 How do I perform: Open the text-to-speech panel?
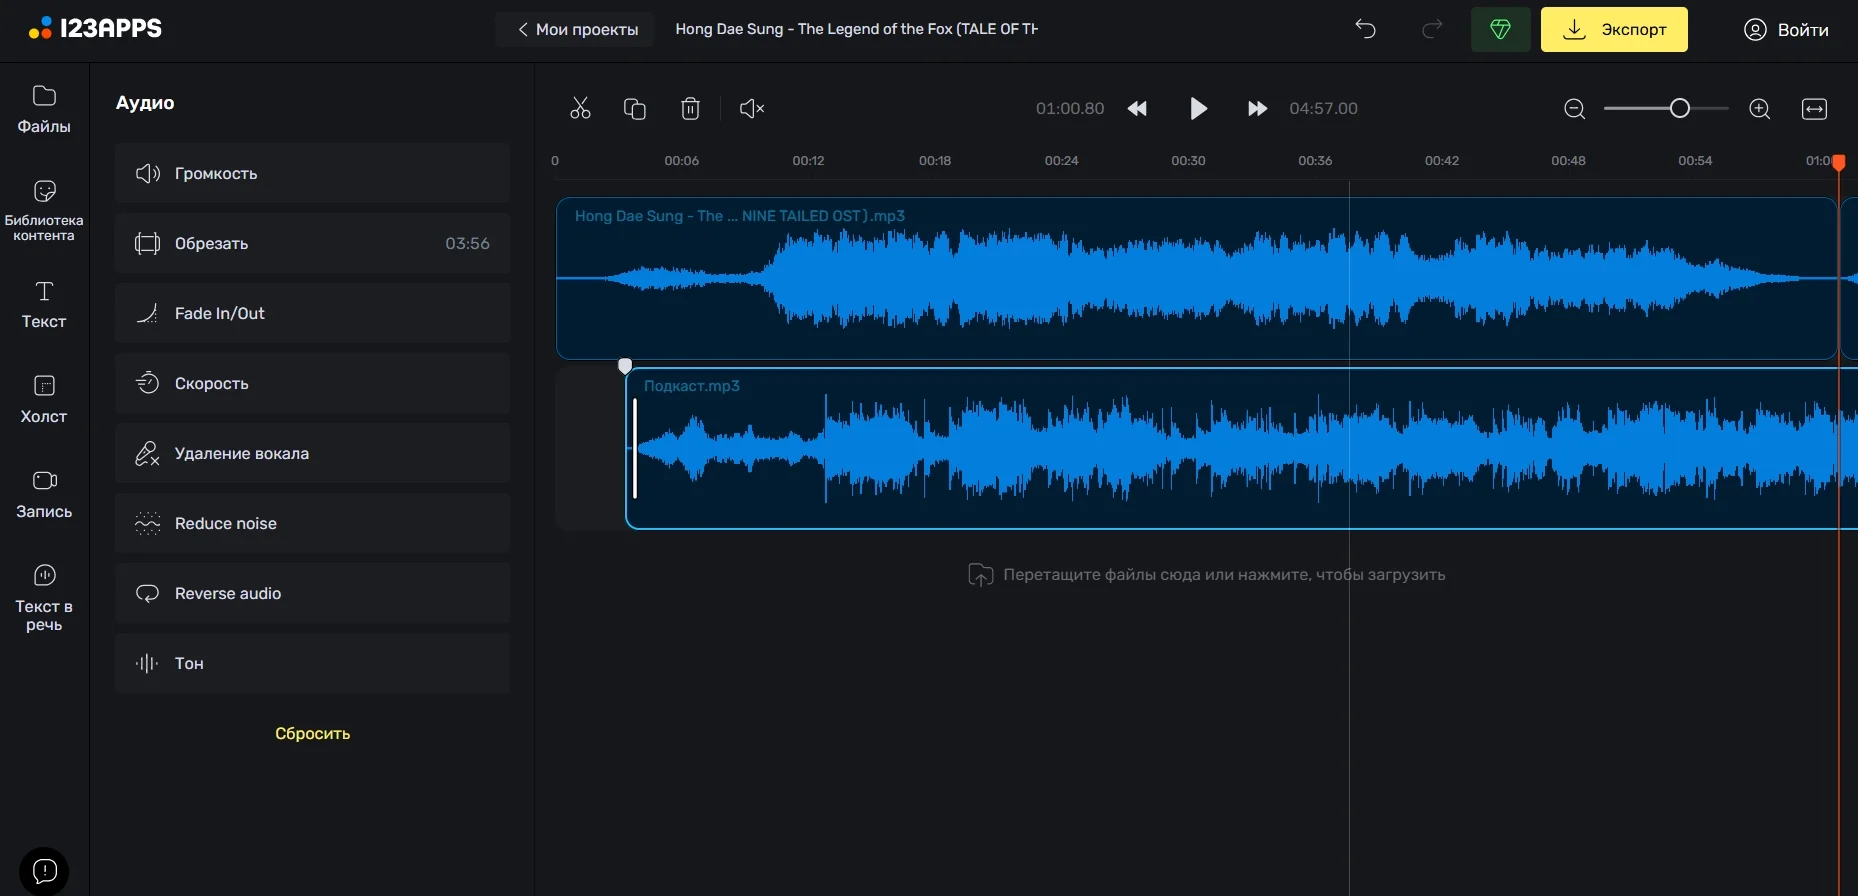(44, 598)
